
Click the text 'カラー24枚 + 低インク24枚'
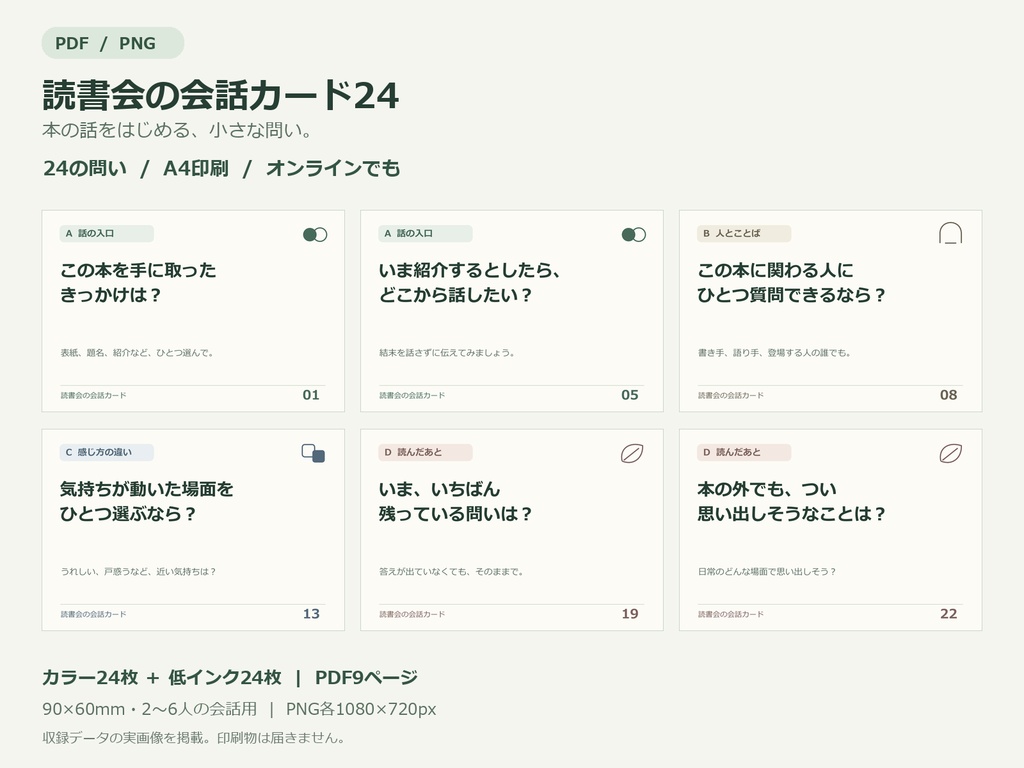(x=162, y=678)
